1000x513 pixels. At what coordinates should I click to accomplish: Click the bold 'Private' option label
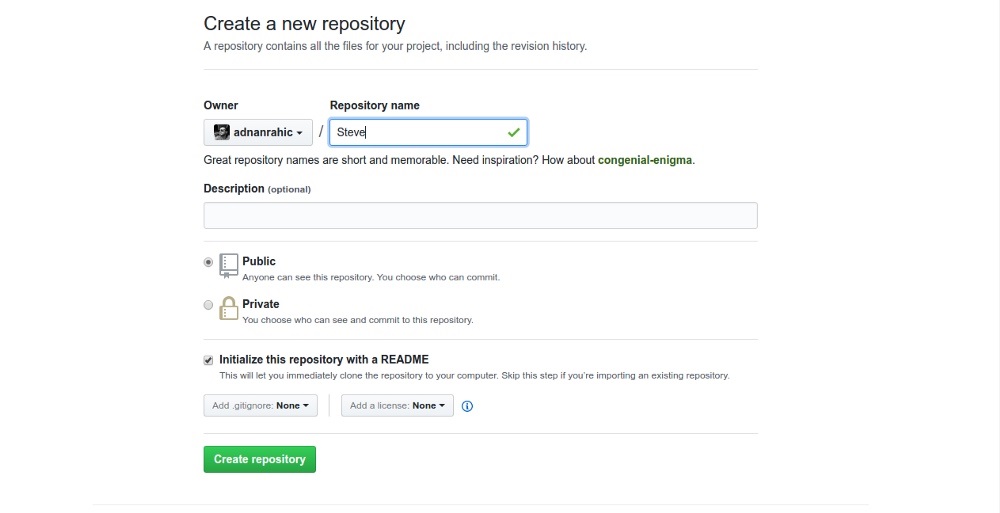(261, 304)
